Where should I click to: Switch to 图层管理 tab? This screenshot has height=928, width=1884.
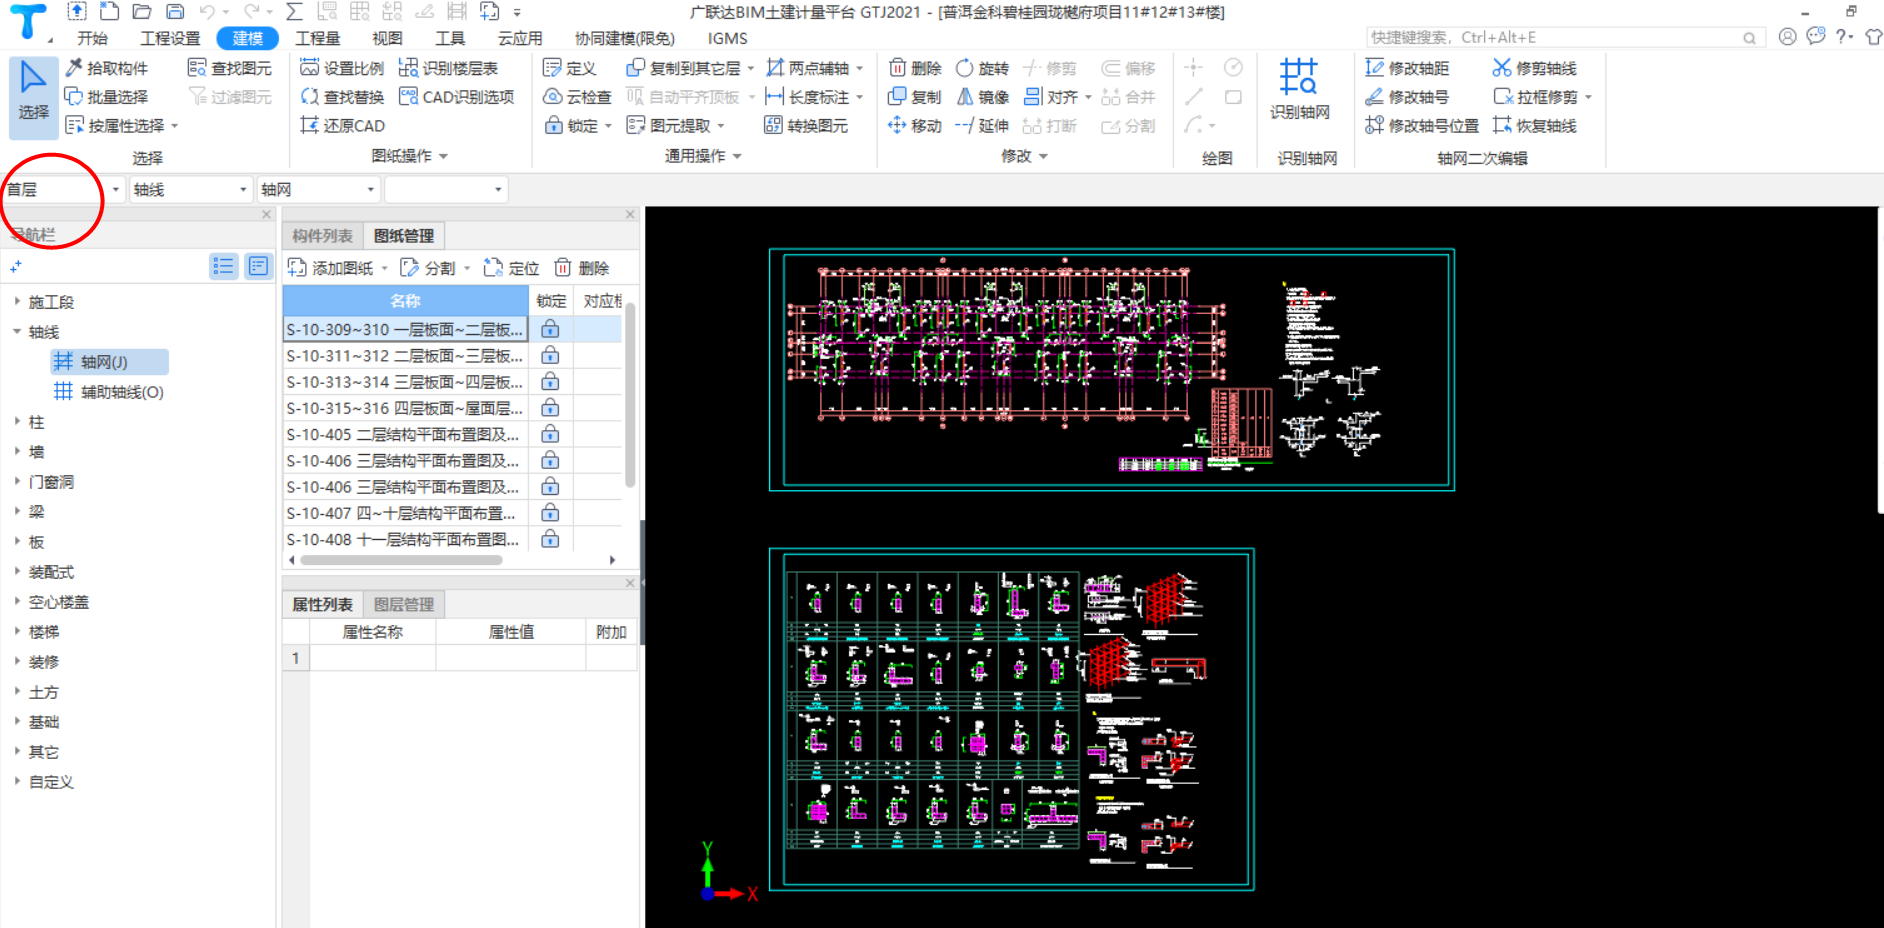pyautogui.click(x=404, y=604)
